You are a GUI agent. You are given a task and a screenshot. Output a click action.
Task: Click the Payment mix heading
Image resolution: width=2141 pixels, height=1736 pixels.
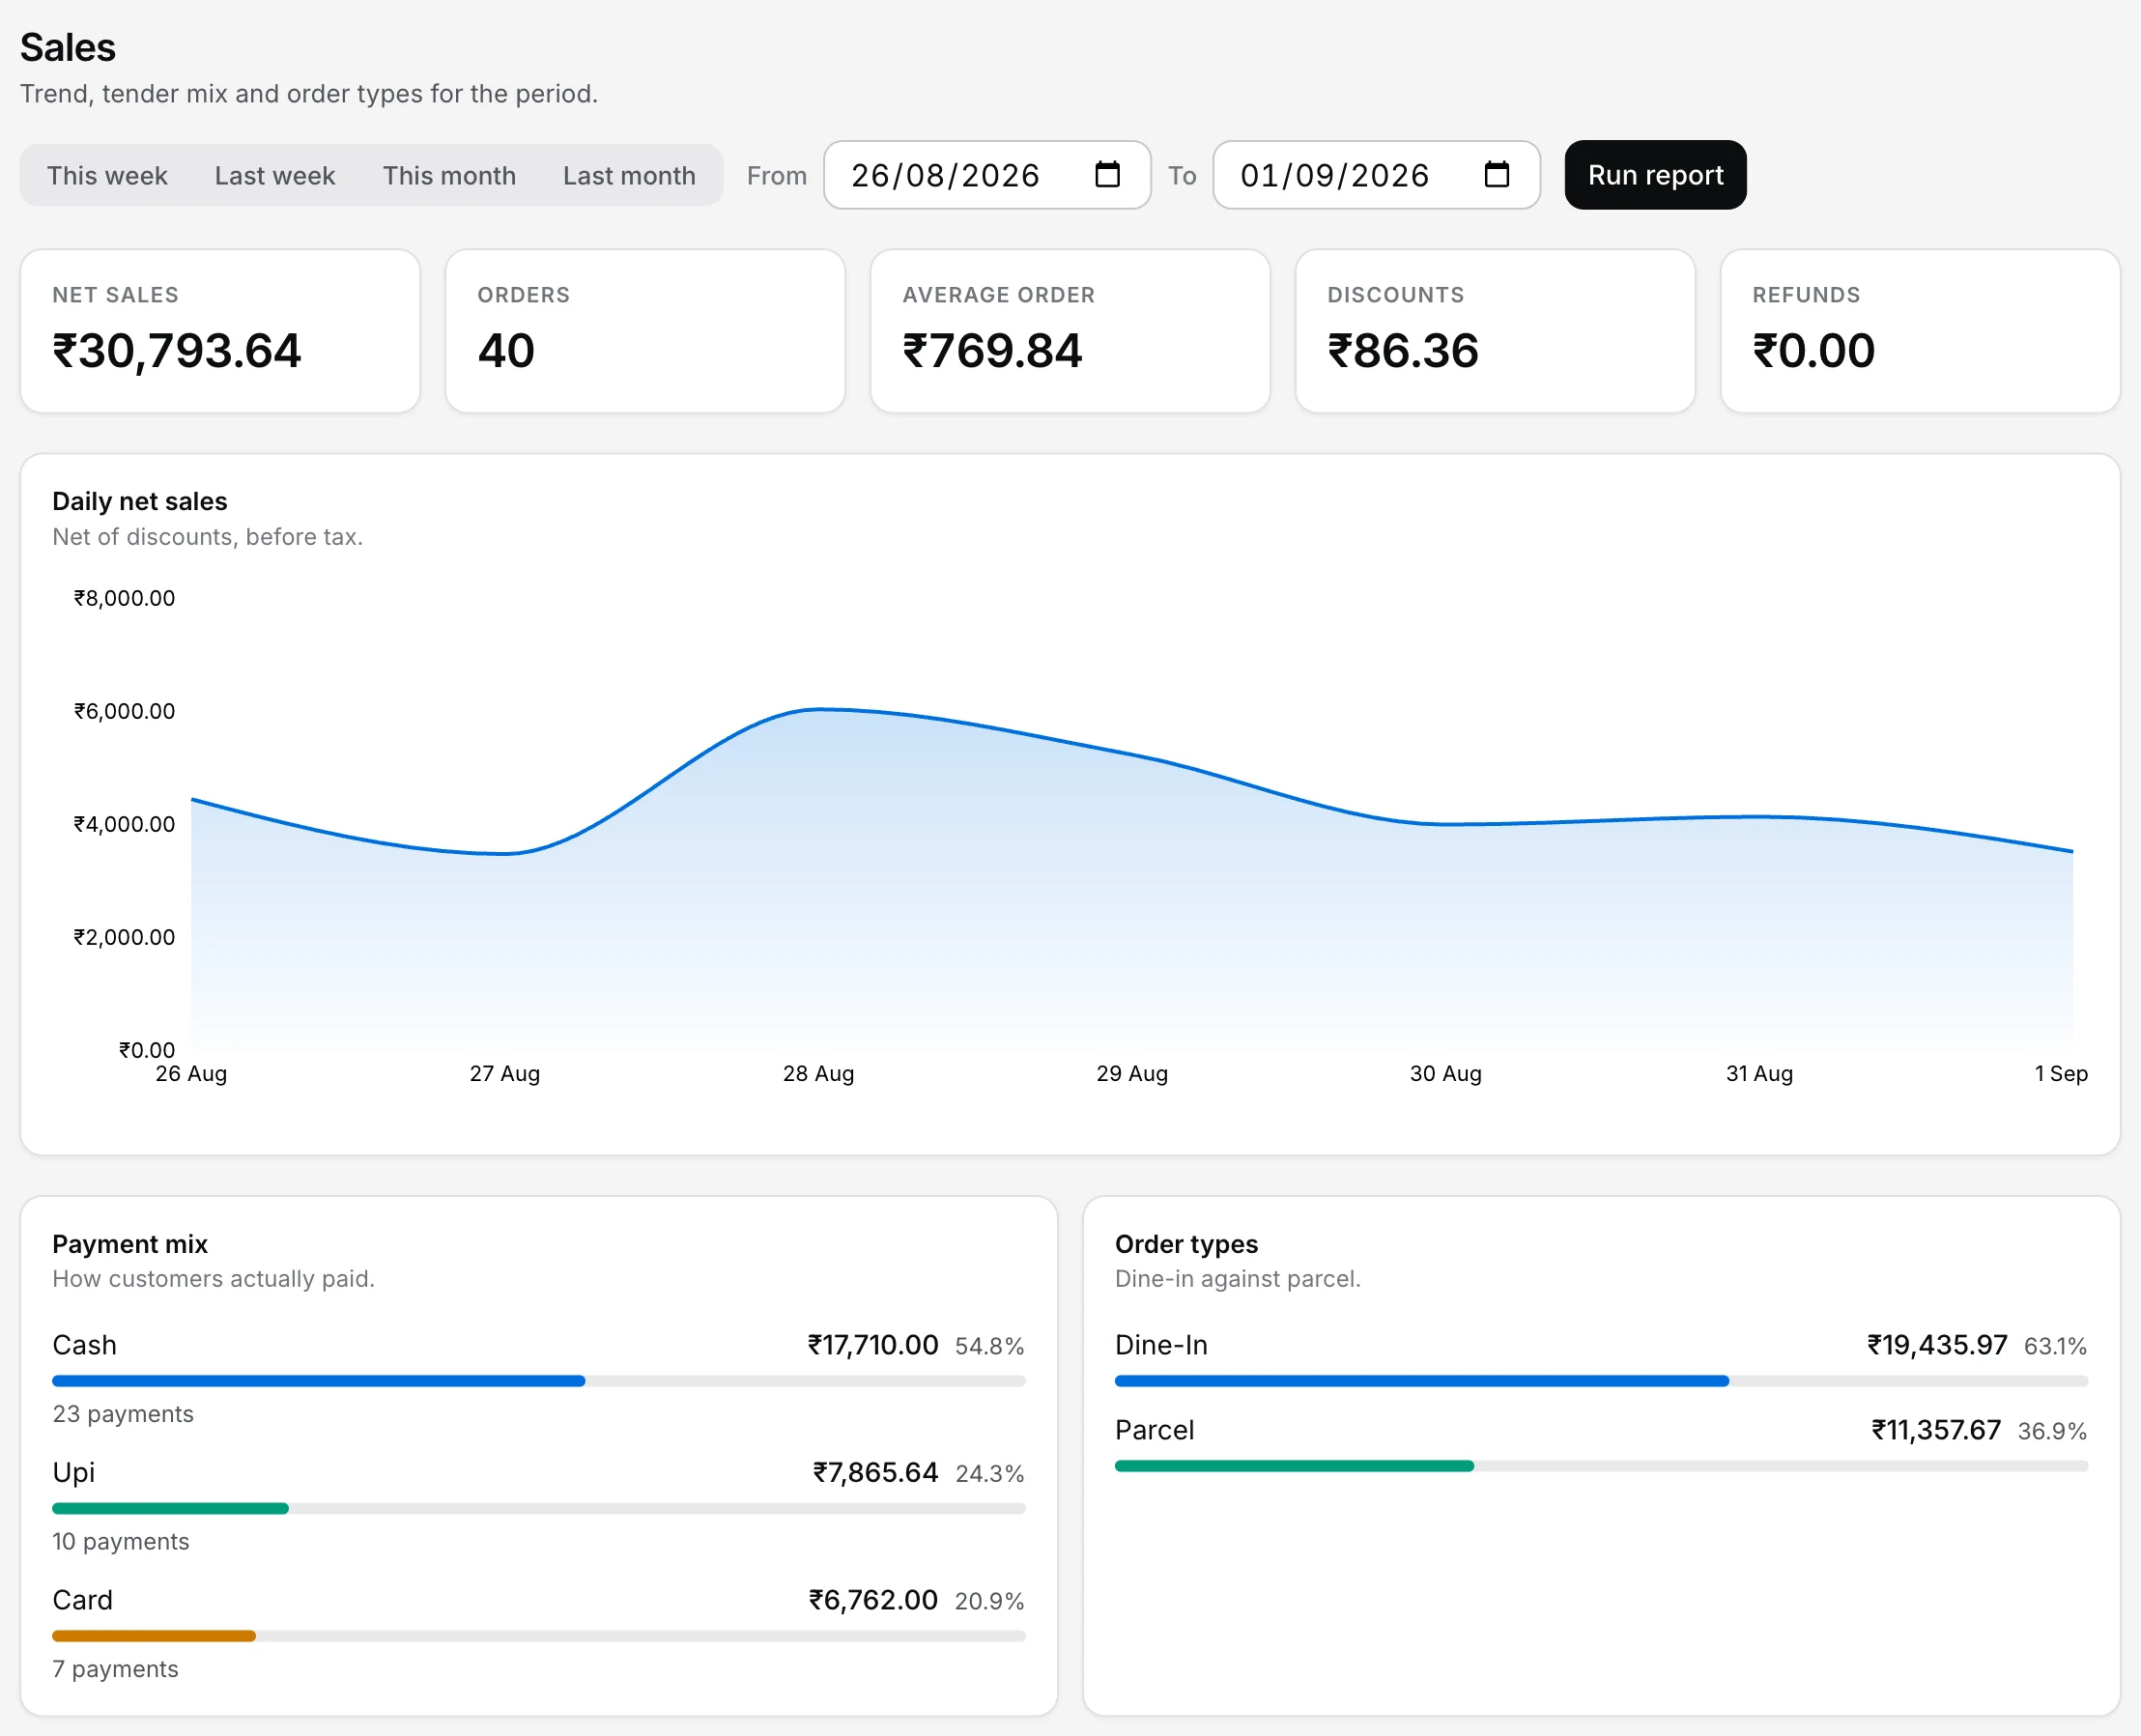[x=130, y=1244]
